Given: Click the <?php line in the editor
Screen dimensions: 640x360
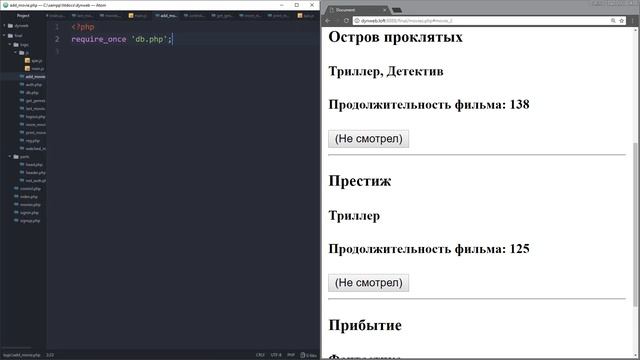Looking at the screenshot, I should 83,27.
